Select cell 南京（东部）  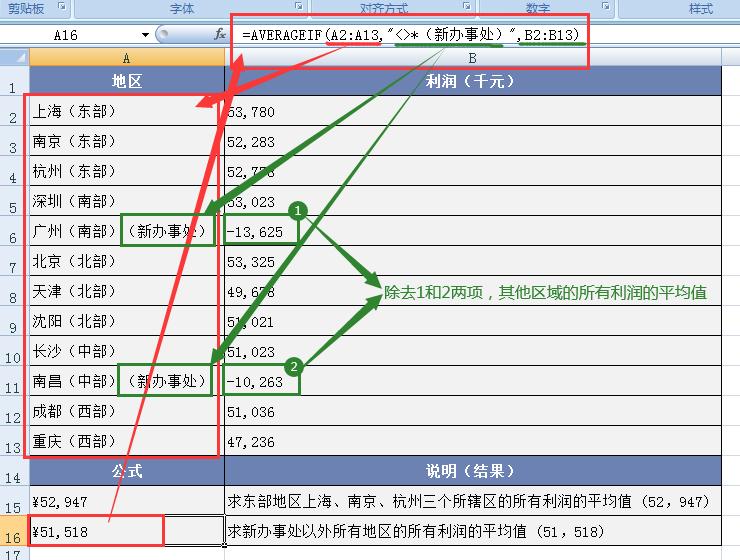click(127, 141)
